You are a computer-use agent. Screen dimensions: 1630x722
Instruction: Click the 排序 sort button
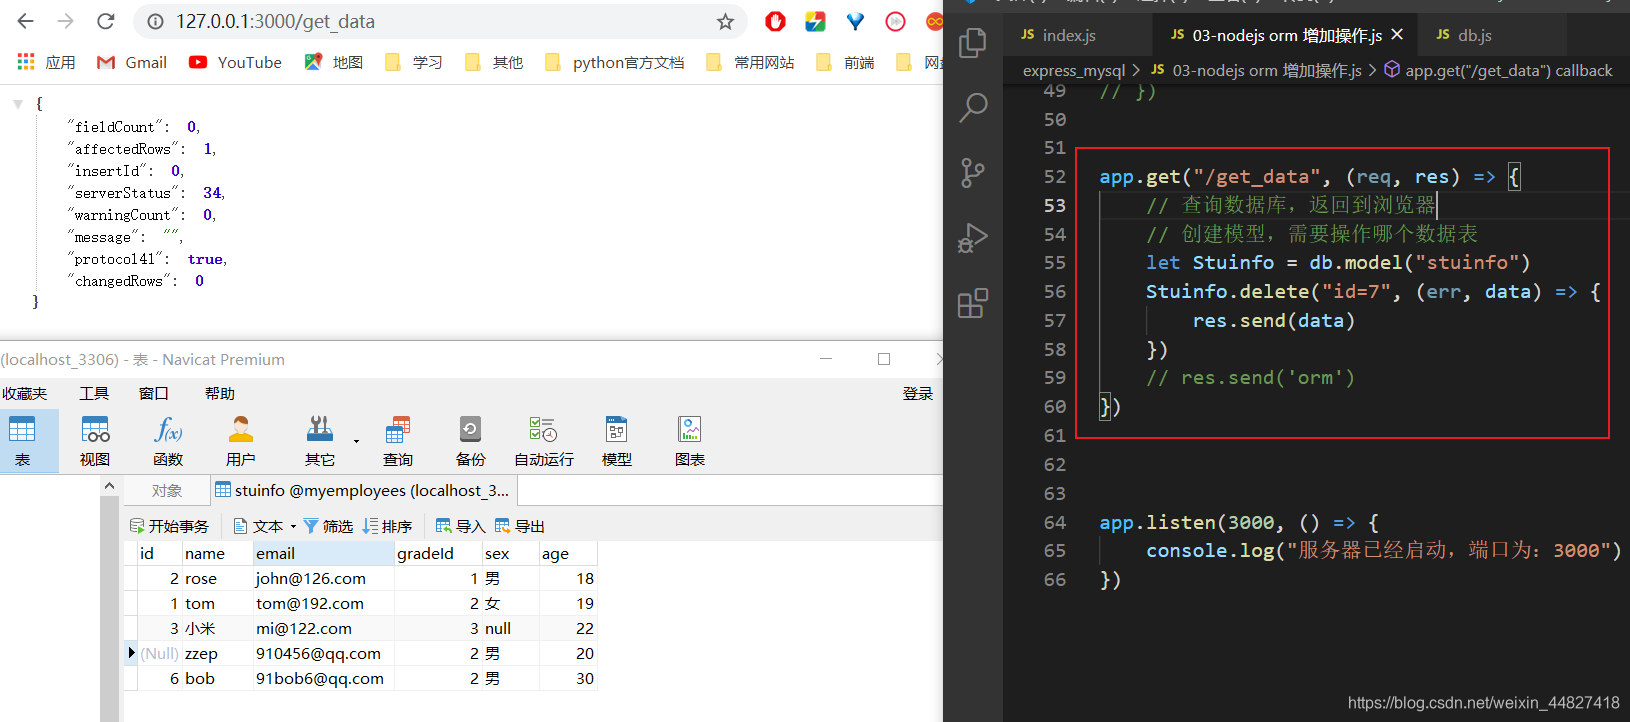click(388, 526)
